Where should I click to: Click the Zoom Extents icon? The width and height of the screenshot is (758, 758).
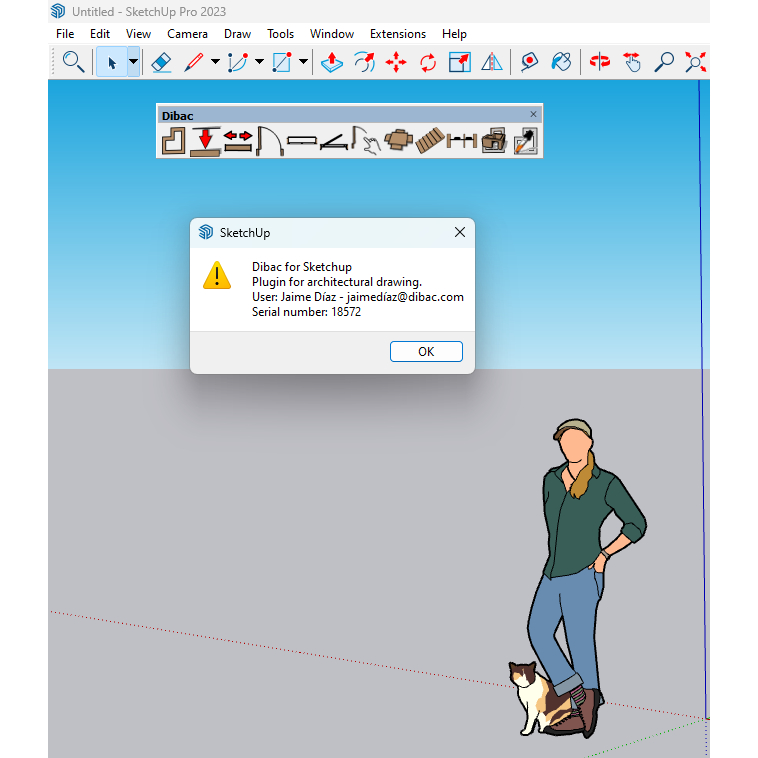point(695,62)
